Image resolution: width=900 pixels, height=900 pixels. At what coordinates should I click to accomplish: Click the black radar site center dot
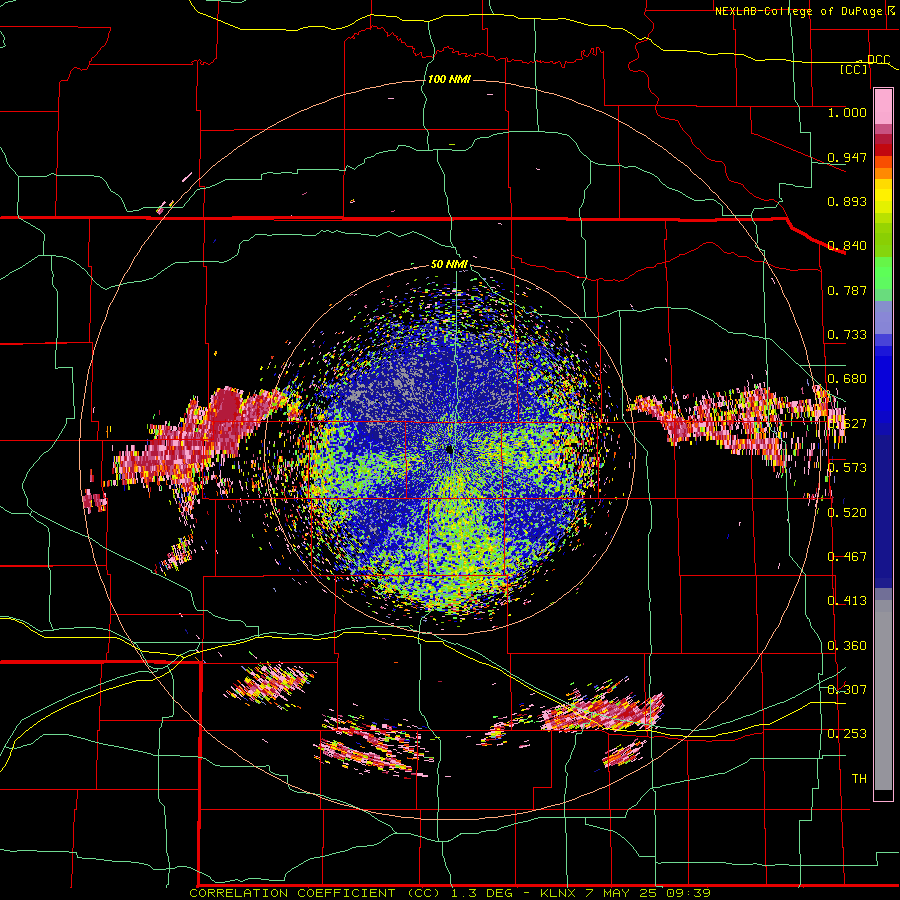450,451
